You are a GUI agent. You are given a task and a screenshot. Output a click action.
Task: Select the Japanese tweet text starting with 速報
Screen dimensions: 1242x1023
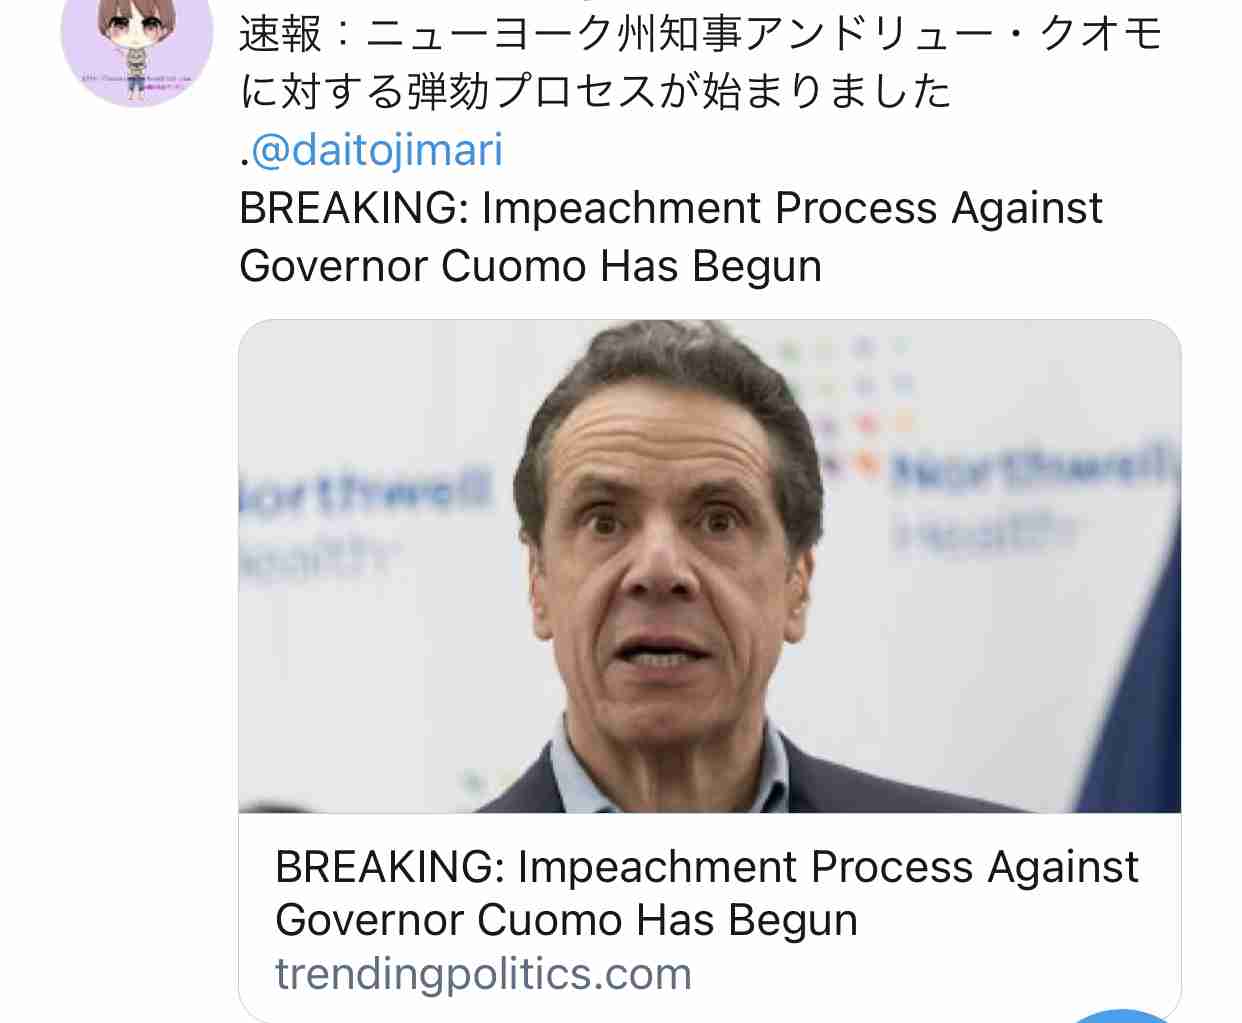[700, 62]
